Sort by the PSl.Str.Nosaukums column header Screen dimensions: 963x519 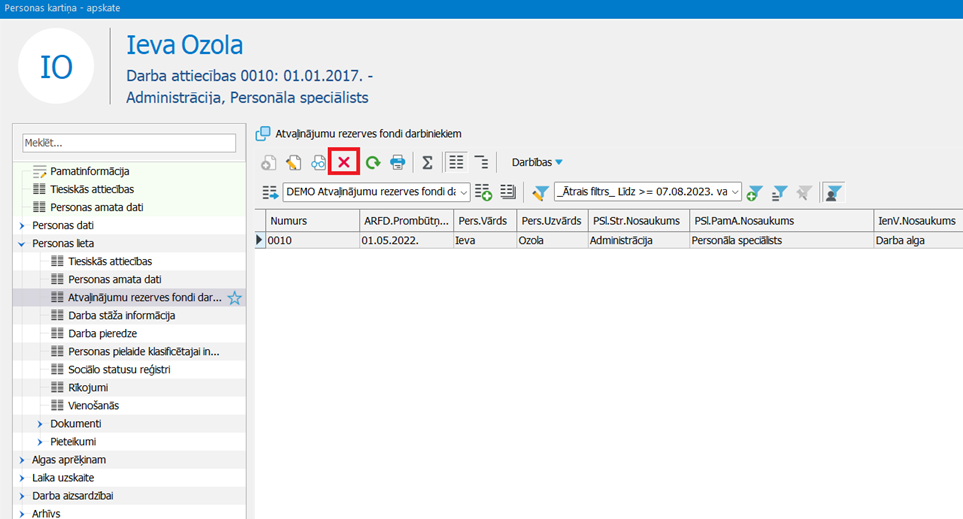[639, 220]
